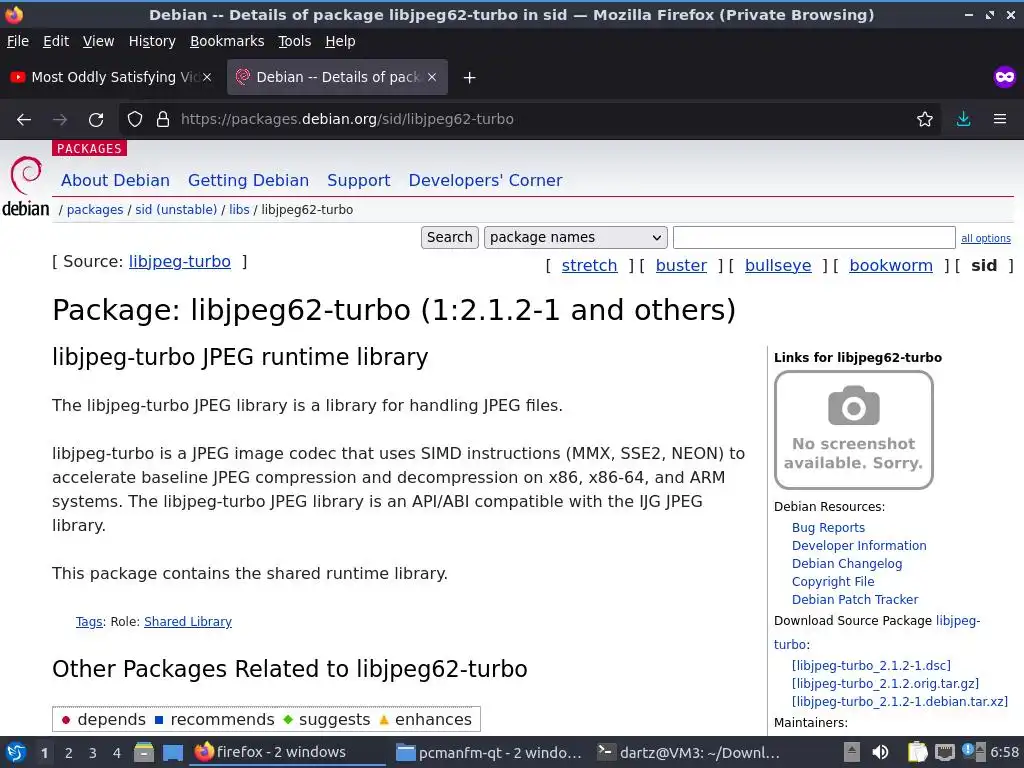The width and height of the screenshot is (1024, 768).
Task: Click the network connection tray icon
Action: click(944, 752)
